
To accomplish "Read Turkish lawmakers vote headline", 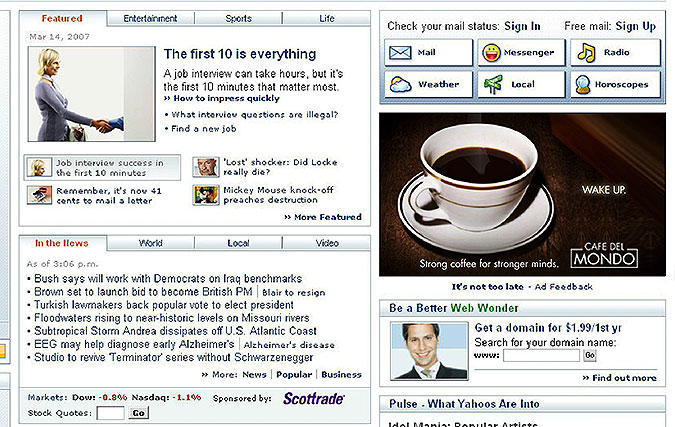I will click(164, 305).
